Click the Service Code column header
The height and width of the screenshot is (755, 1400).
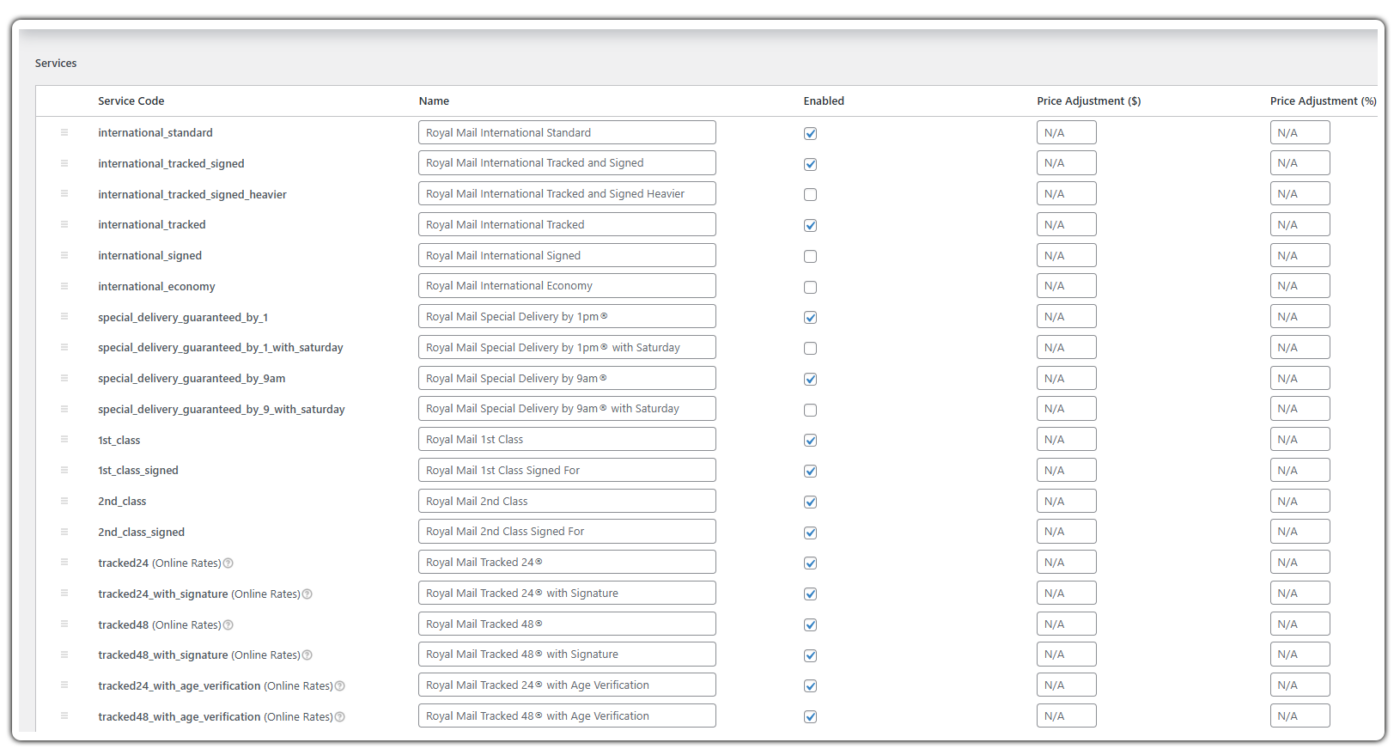pos(131,101)
